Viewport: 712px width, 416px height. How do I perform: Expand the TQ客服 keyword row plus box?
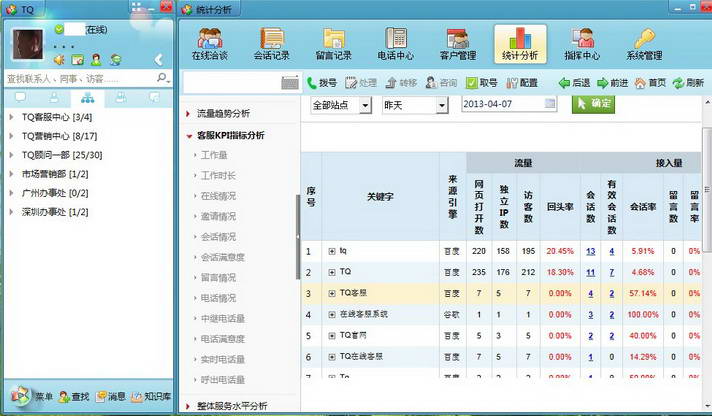point(331,293)
